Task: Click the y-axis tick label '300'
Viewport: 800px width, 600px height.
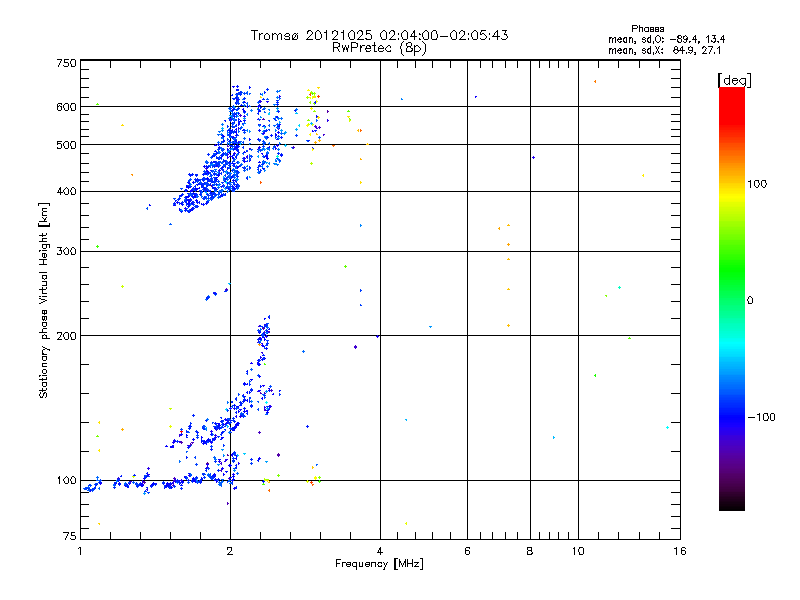Action: [x=66, y=252]
